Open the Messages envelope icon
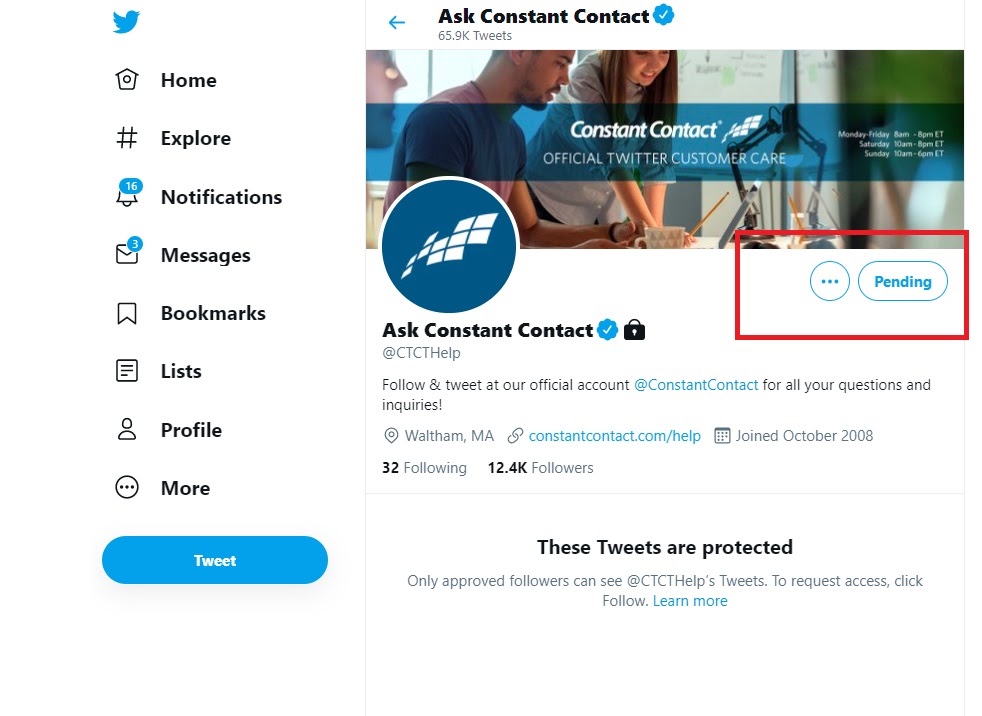Viewport: 982px width, 716px height. pyautogui.click(x=127, y=254)
